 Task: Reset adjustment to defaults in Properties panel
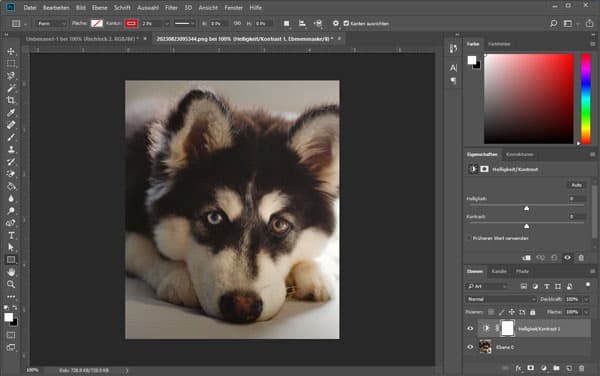[x=554, y=258]
